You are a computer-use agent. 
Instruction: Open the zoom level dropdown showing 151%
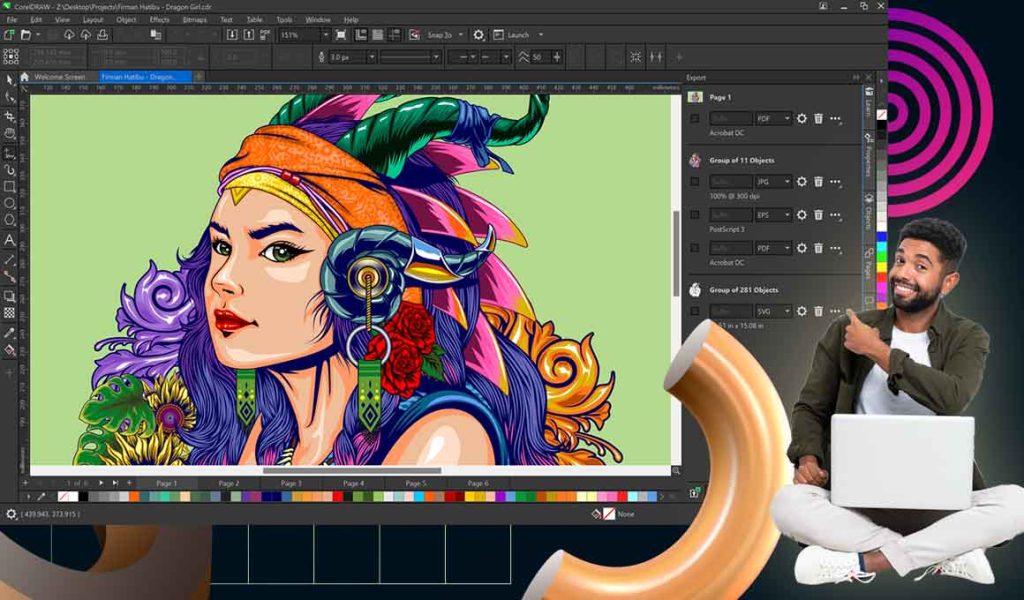point(325,35)
